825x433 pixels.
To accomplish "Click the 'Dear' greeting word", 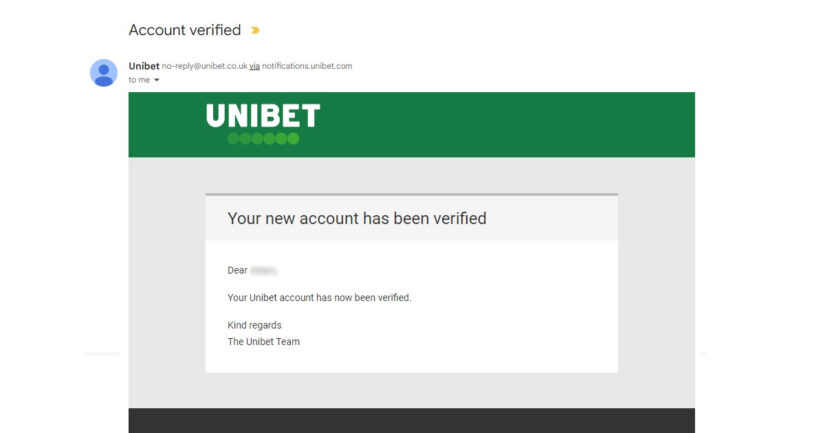I will [x=237, y=270].
